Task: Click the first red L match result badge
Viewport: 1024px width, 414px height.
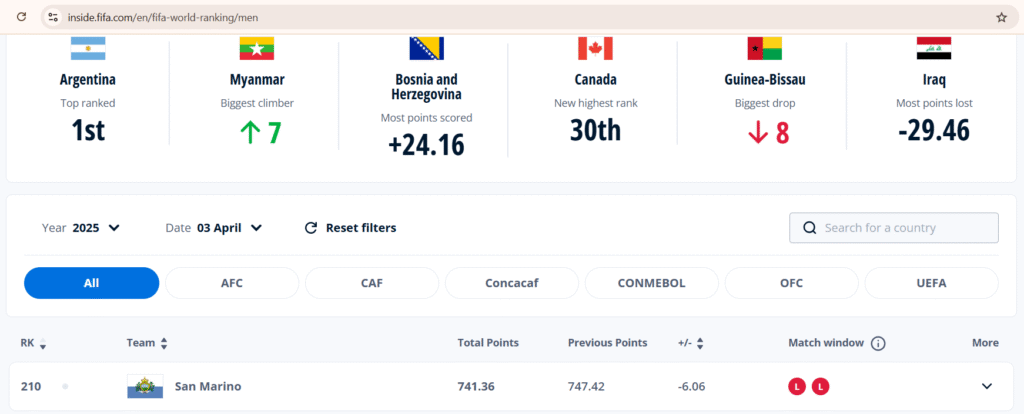Action: (x=797, y=387)
